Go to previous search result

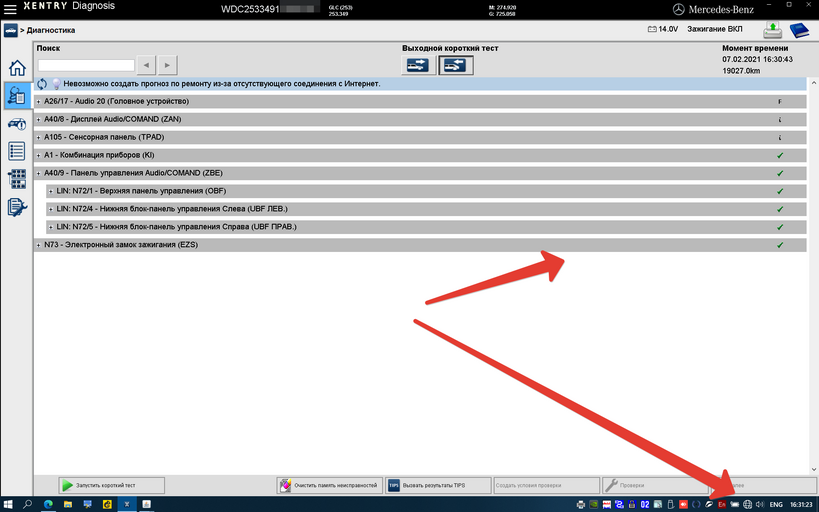click(146, 65)
